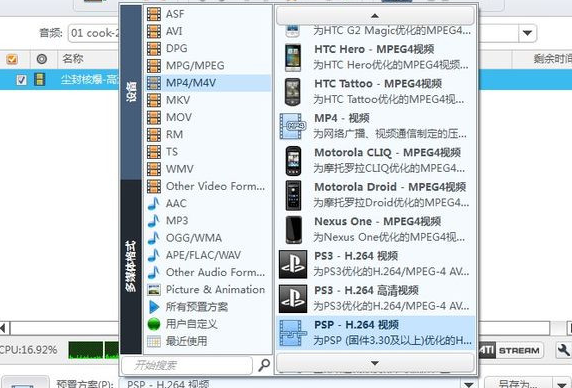Image resolution: width=572 pixels, height=388 pixels.
Task: Click the AAC music note icon
Action: pos(154,203)
